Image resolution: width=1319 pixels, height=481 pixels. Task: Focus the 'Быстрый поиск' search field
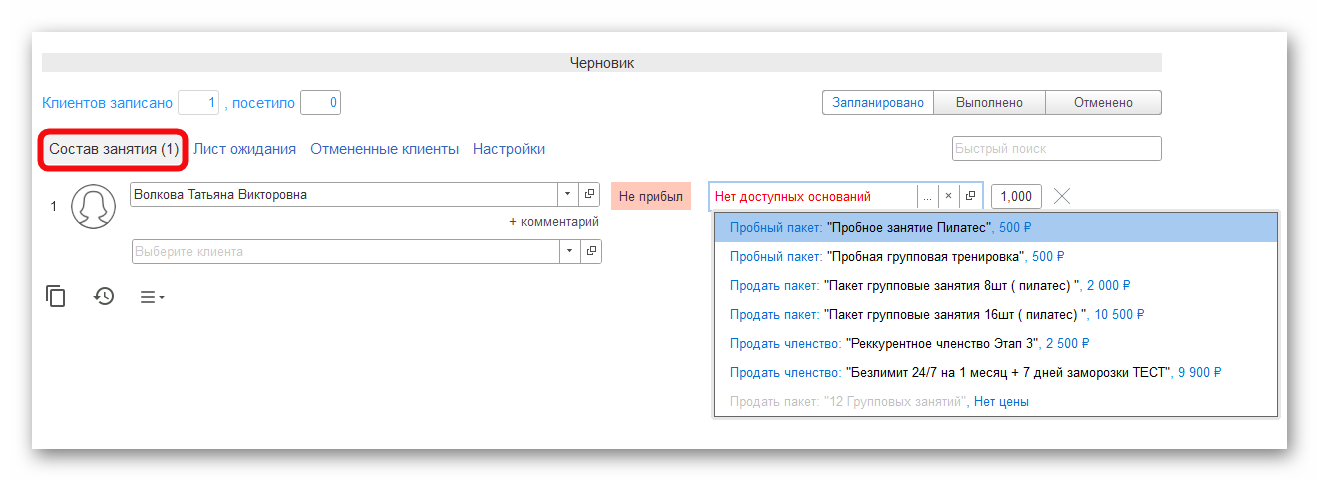[x=1057, y=149]
